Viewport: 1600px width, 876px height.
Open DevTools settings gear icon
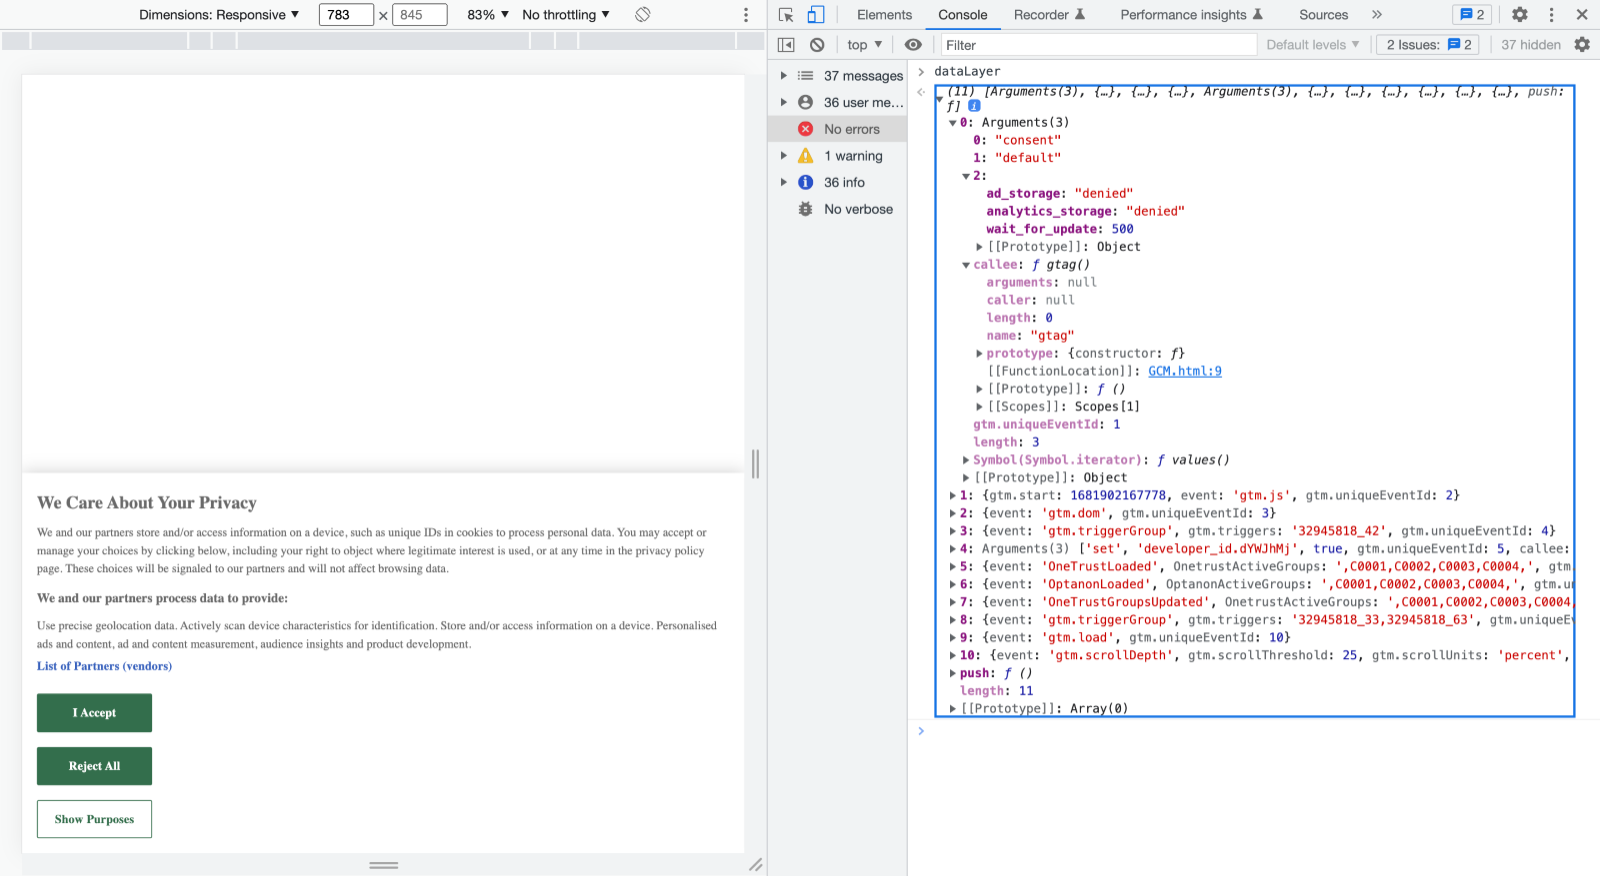1520,15
